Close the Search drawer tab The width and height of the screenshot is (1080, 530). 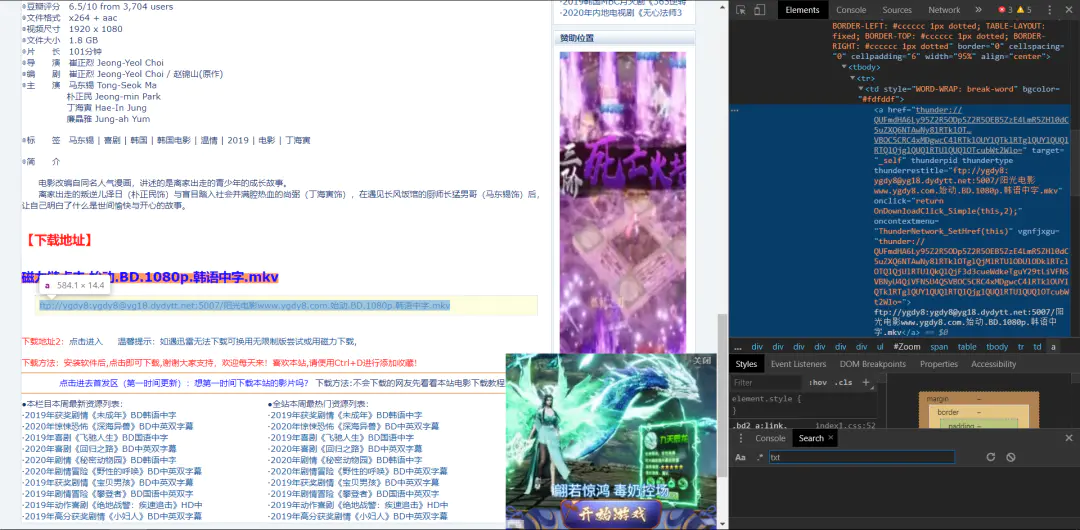click(x=831, y=437)
